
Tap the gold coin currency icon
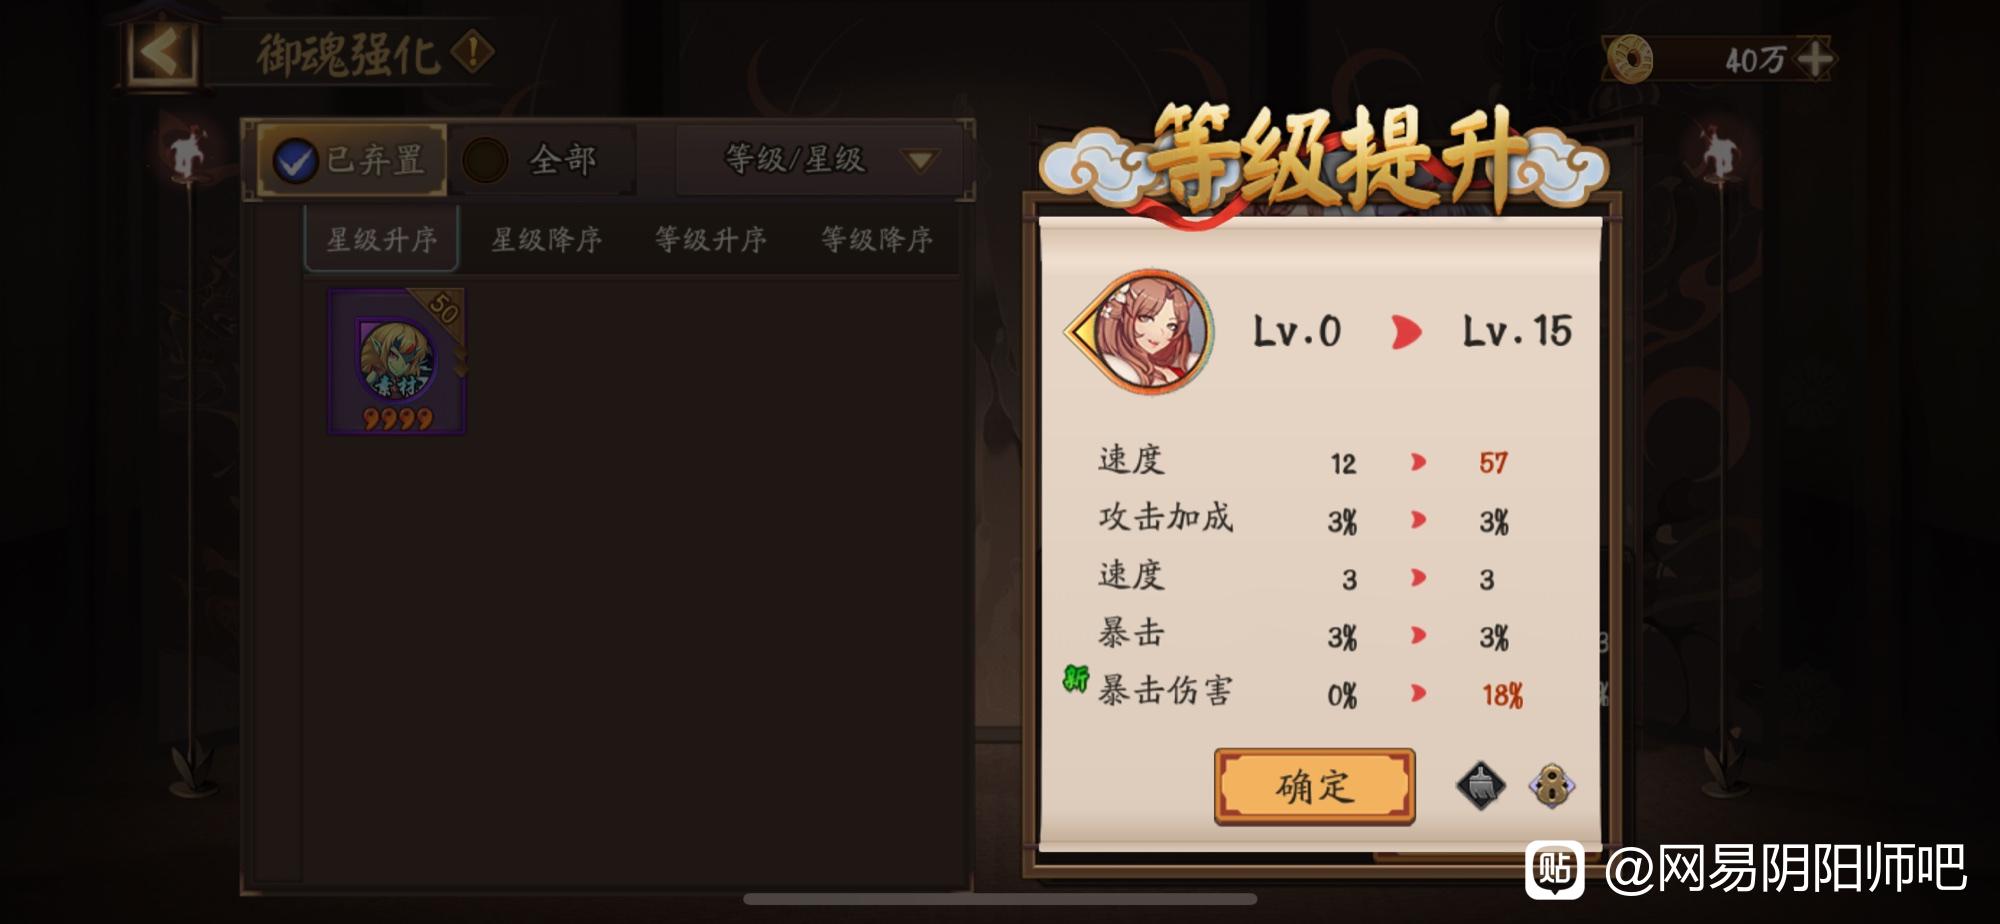tap(1629, 59)
